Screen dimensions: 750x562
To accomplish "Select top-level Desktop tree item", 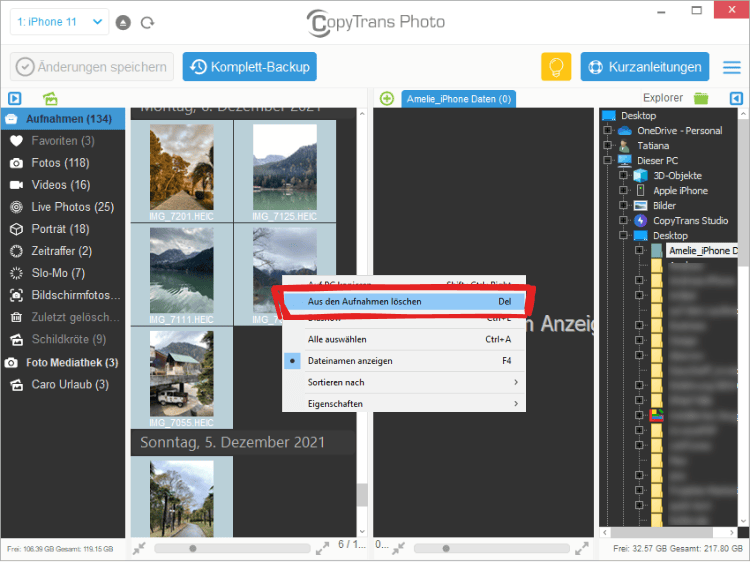I will pos(638,115).
